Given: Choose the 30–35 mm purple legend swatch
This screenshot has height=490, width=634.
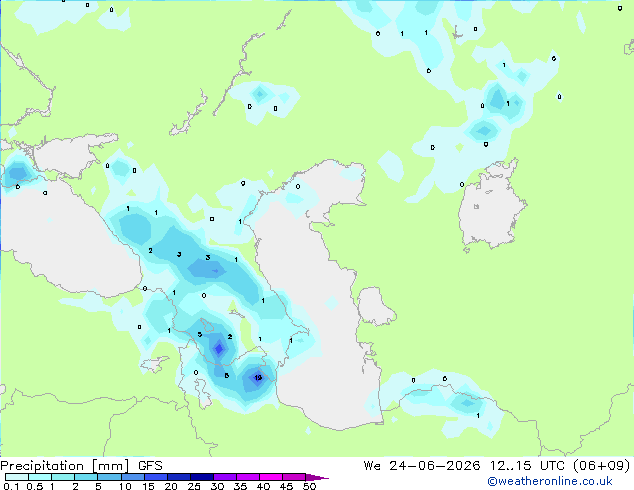Looking at the screenshot, I should tap(225, 477).
